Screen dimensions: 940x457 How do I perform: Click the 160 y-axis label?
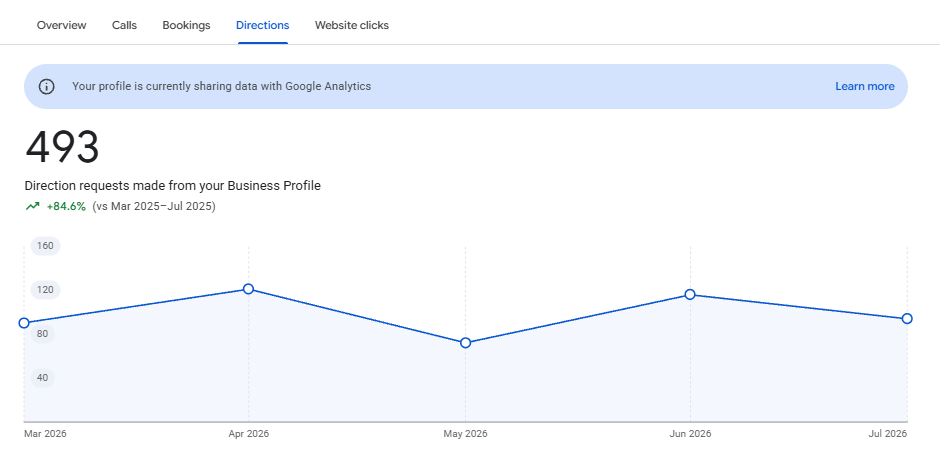pos(46,246)
